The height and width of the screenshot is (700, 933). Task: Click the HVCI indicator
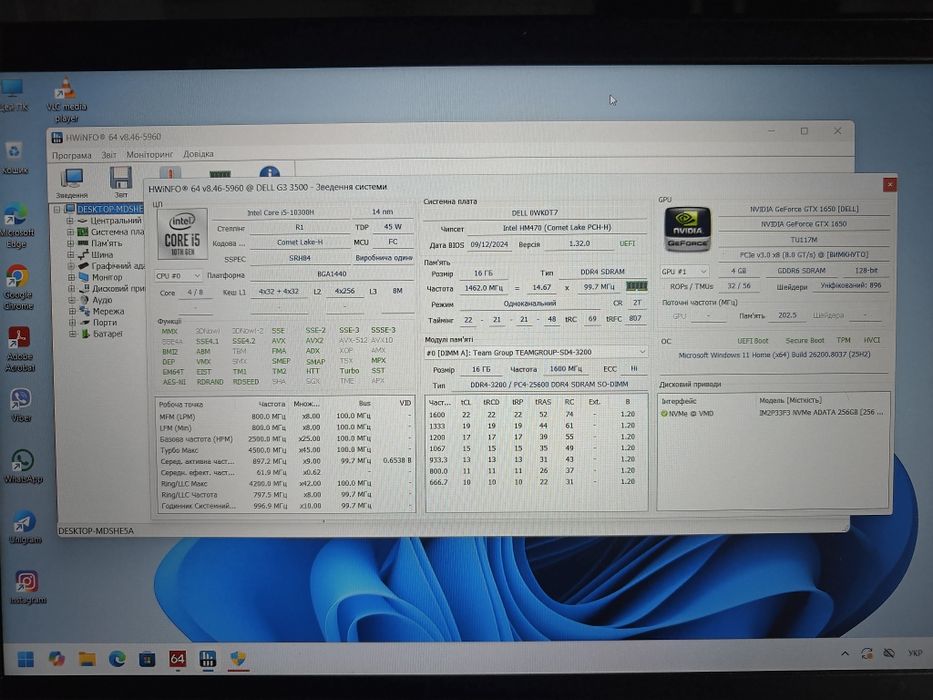(x=871, y=340)
